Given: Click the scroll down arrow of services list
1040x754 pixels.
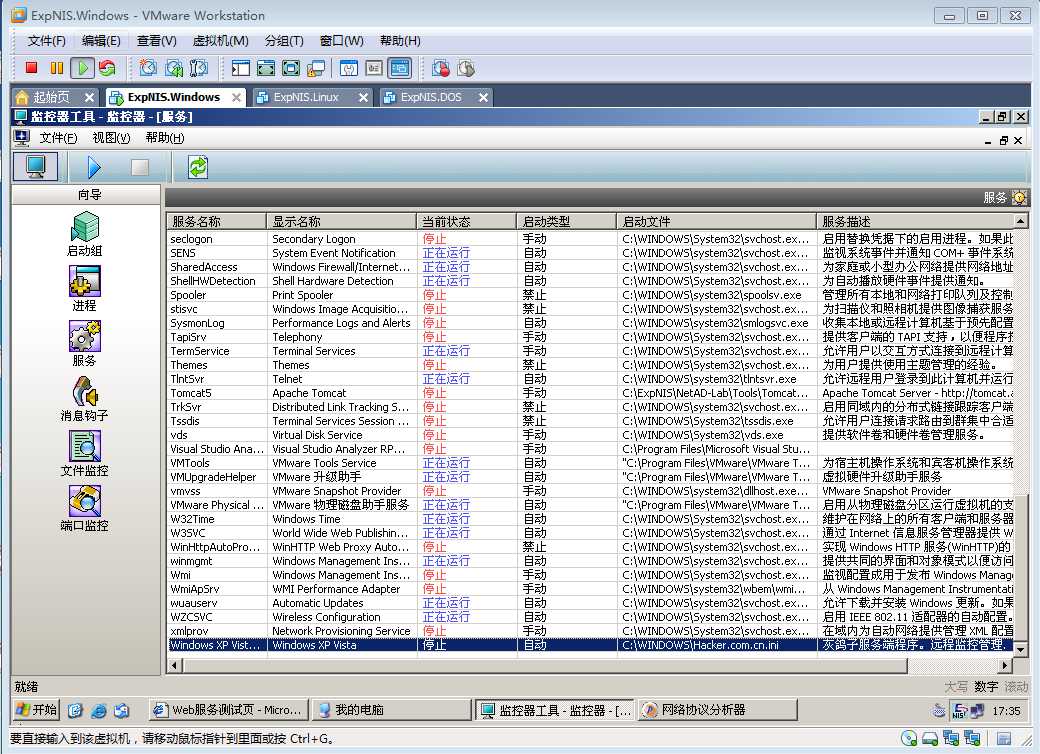Looking at the screenshot, I should pos(1021,650).
